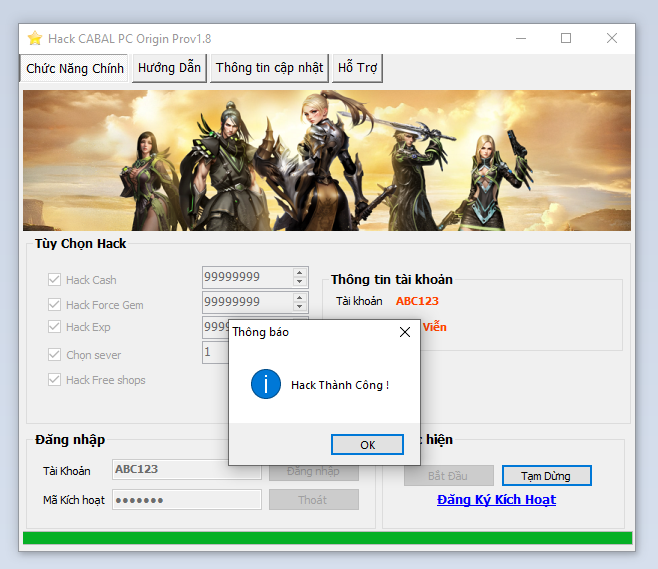The width and height of the screenshot is (658, 569).
Task: Decrease Hack Force Gem value down arrow
Action: coord(299,307)
